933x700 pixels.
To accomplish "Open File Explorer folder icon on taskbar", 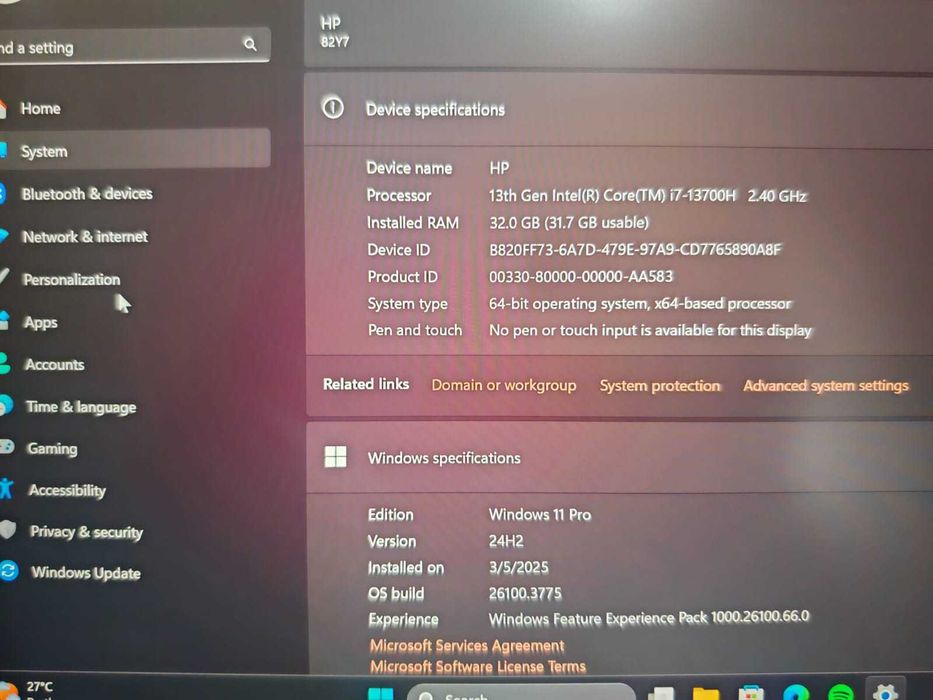I will coord(706,694).
